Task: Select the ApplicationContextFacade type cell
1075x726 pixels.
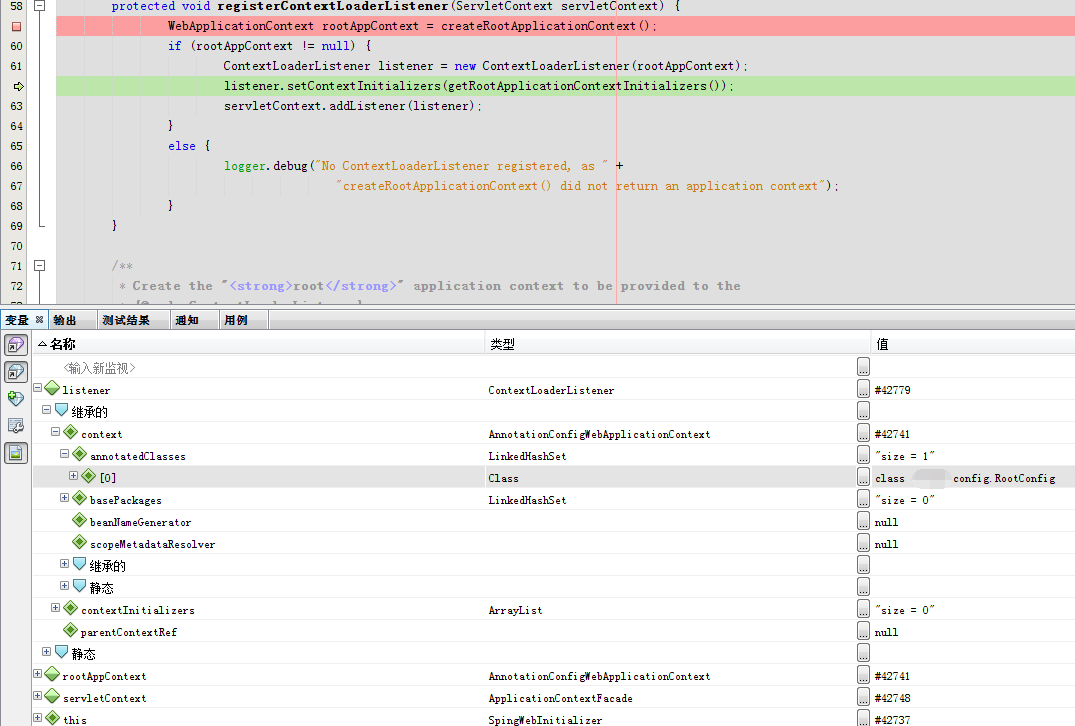Action: 560,698
